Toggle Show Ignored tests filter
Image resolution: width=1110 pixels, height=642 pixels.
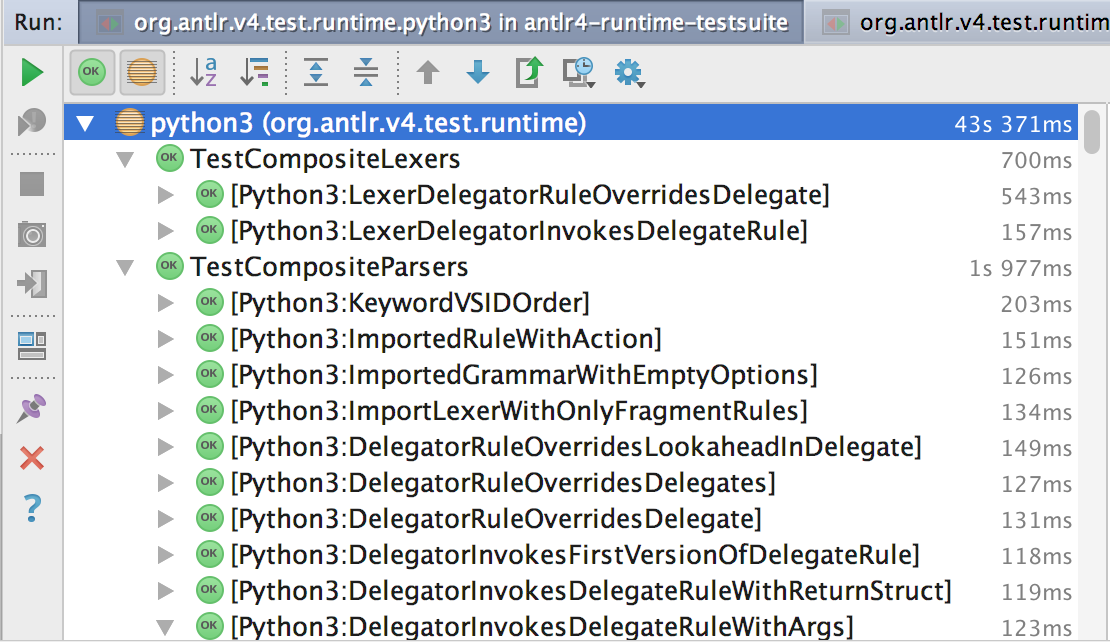(x=143, y=72)
